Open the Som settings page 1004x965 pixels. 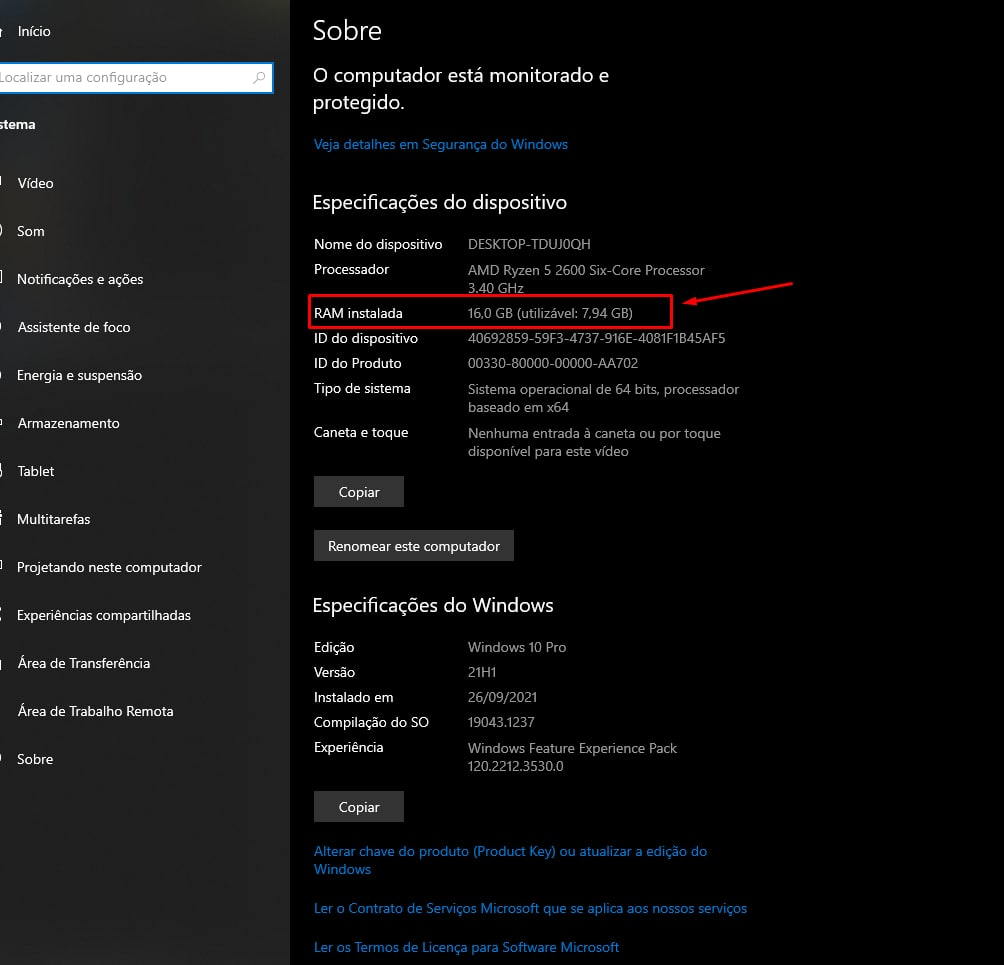[31, 231]
